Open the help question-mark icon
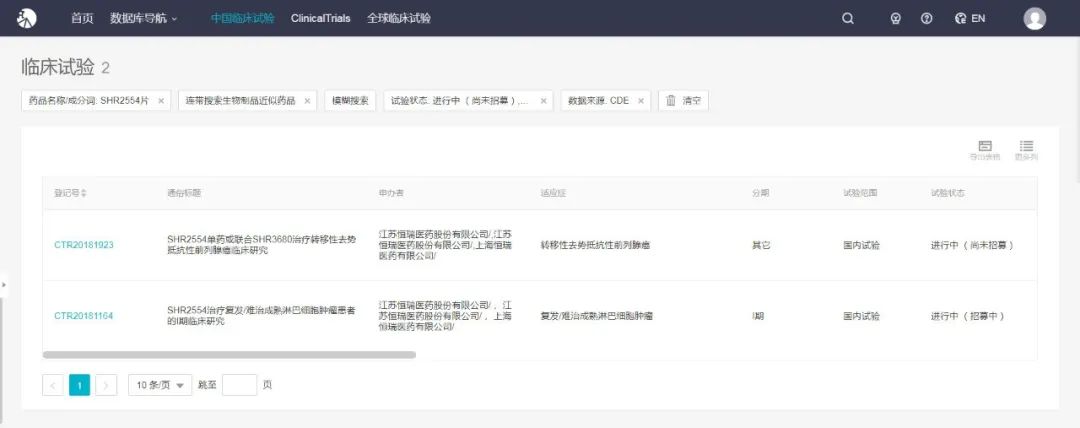Viewport: 1080px width, 428px height. [926, 19]
